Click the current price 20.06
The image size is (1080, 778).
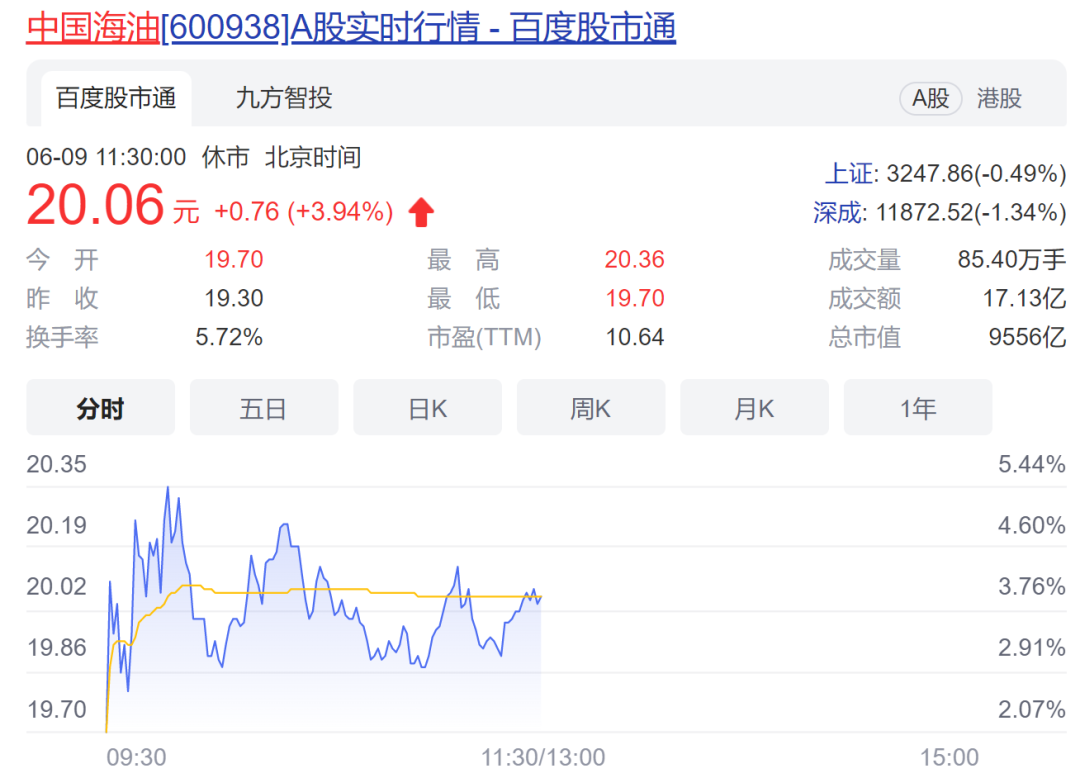point(95,205)
